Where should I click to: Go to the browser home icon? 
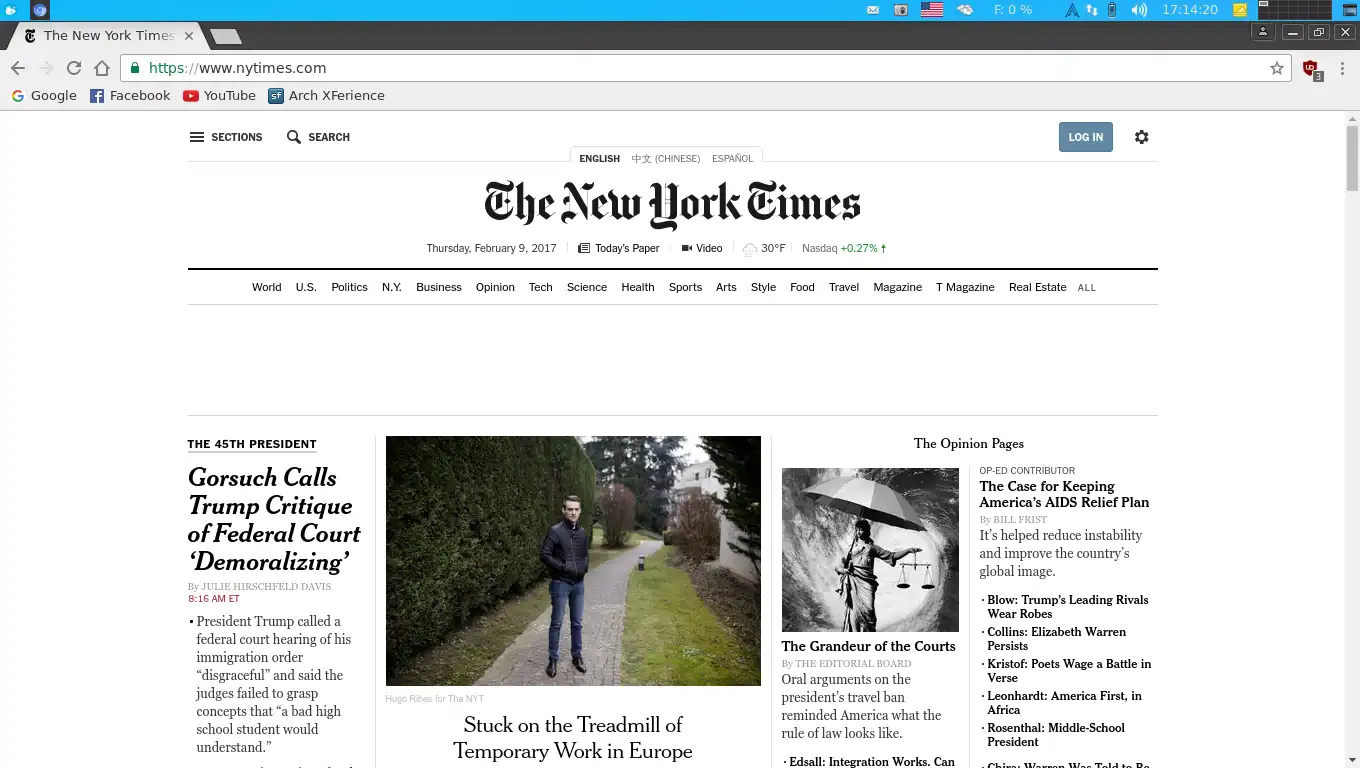pos(102,68)
